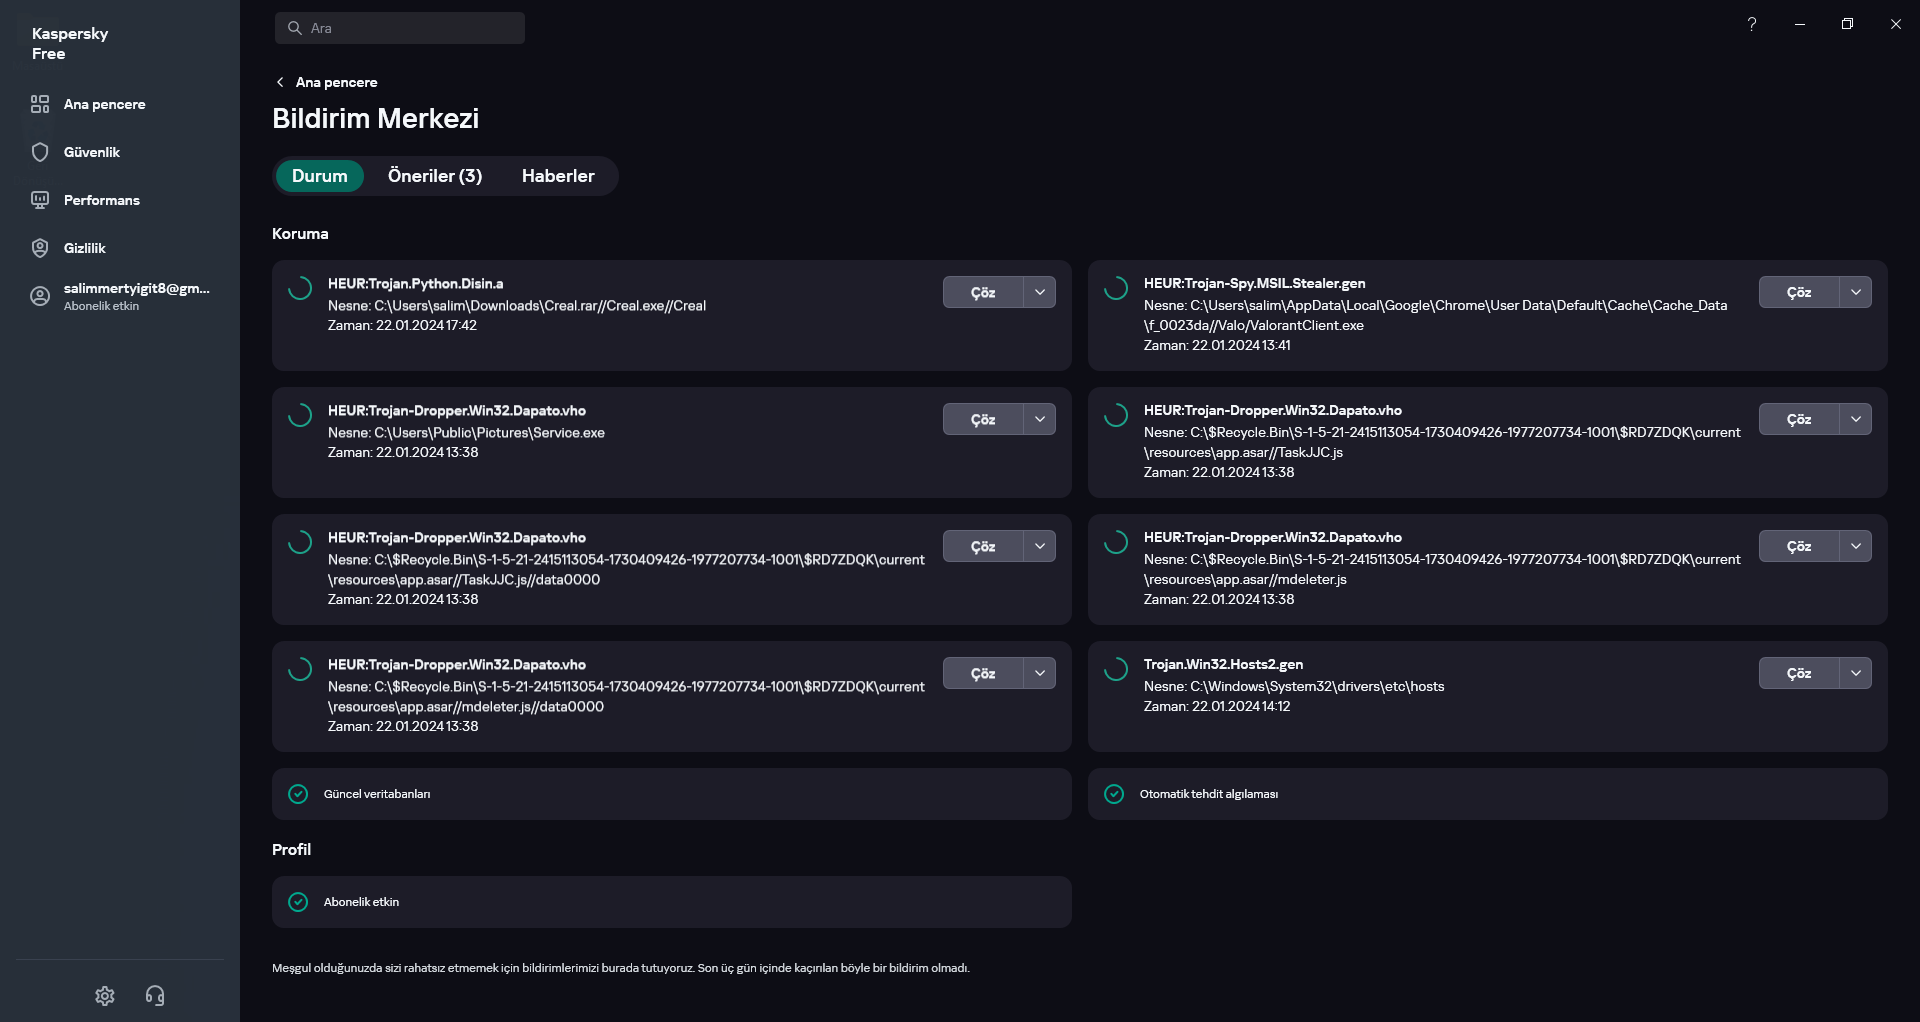
Task: Expand Çöz dropdown for Trojan.Python.Disin.a
Action: pyautogui.click(x=1040, y=292)
